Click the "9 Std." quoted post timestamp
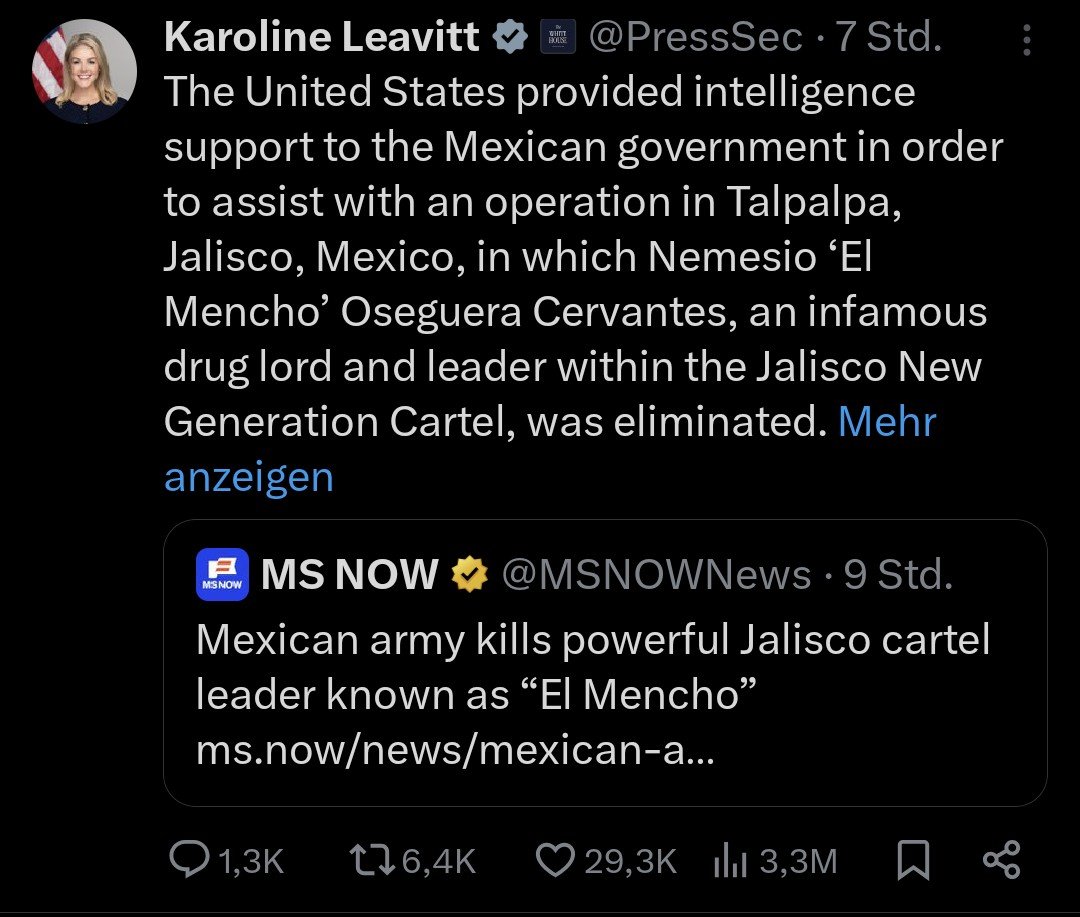Image resolution: width=1080 pixels, height=917 pixels. click(898, 575)
